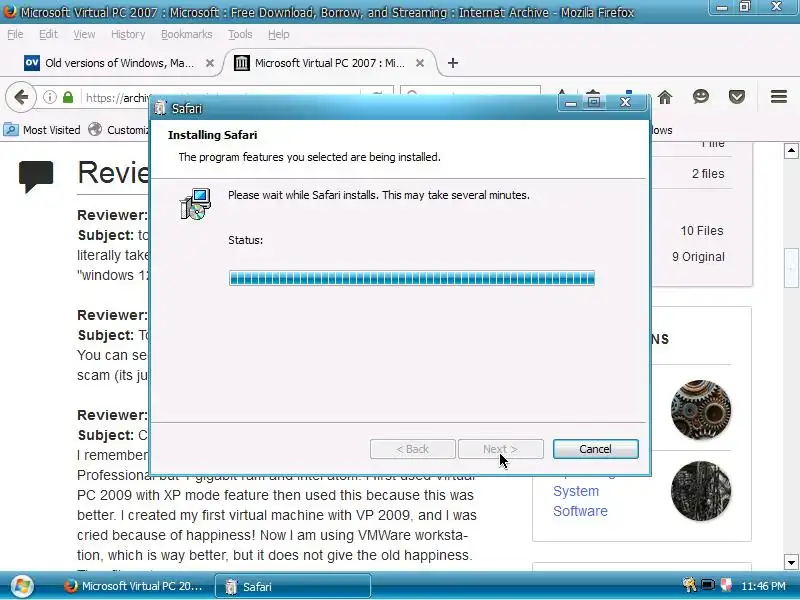The height and width of the screenshot is (600, 800).
Task: Open the Firefox hamburger menu
Action: 779,96
